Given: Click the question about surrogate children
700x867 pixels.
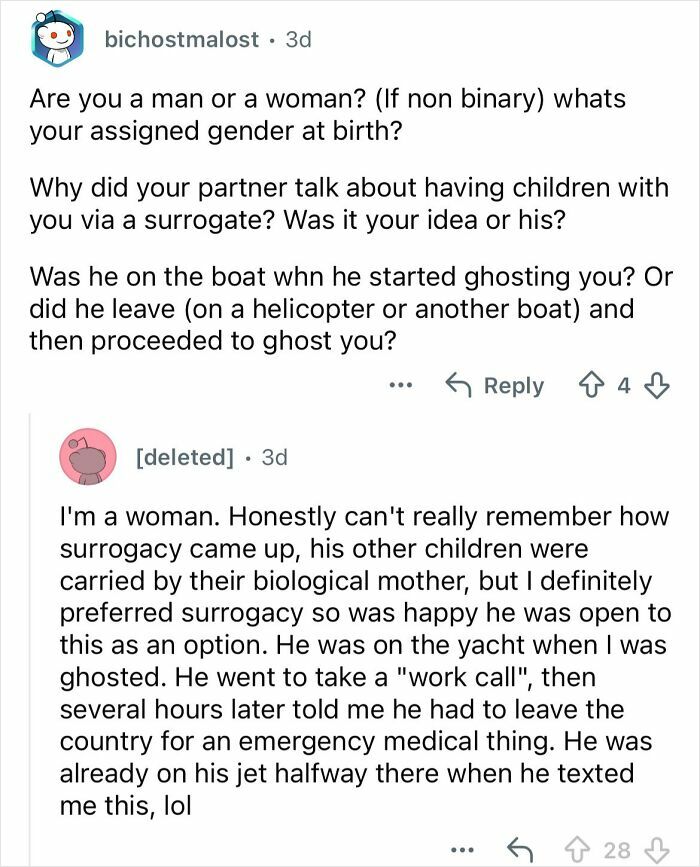Looking at the screenshot, I should click(x=348, y=199).
